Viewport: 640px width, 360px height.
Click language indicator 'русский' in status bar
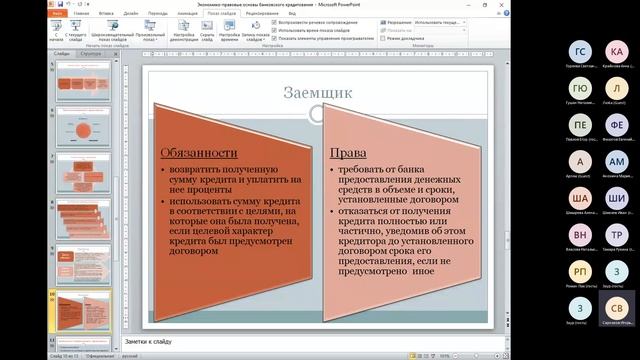[x=130, y=356]
